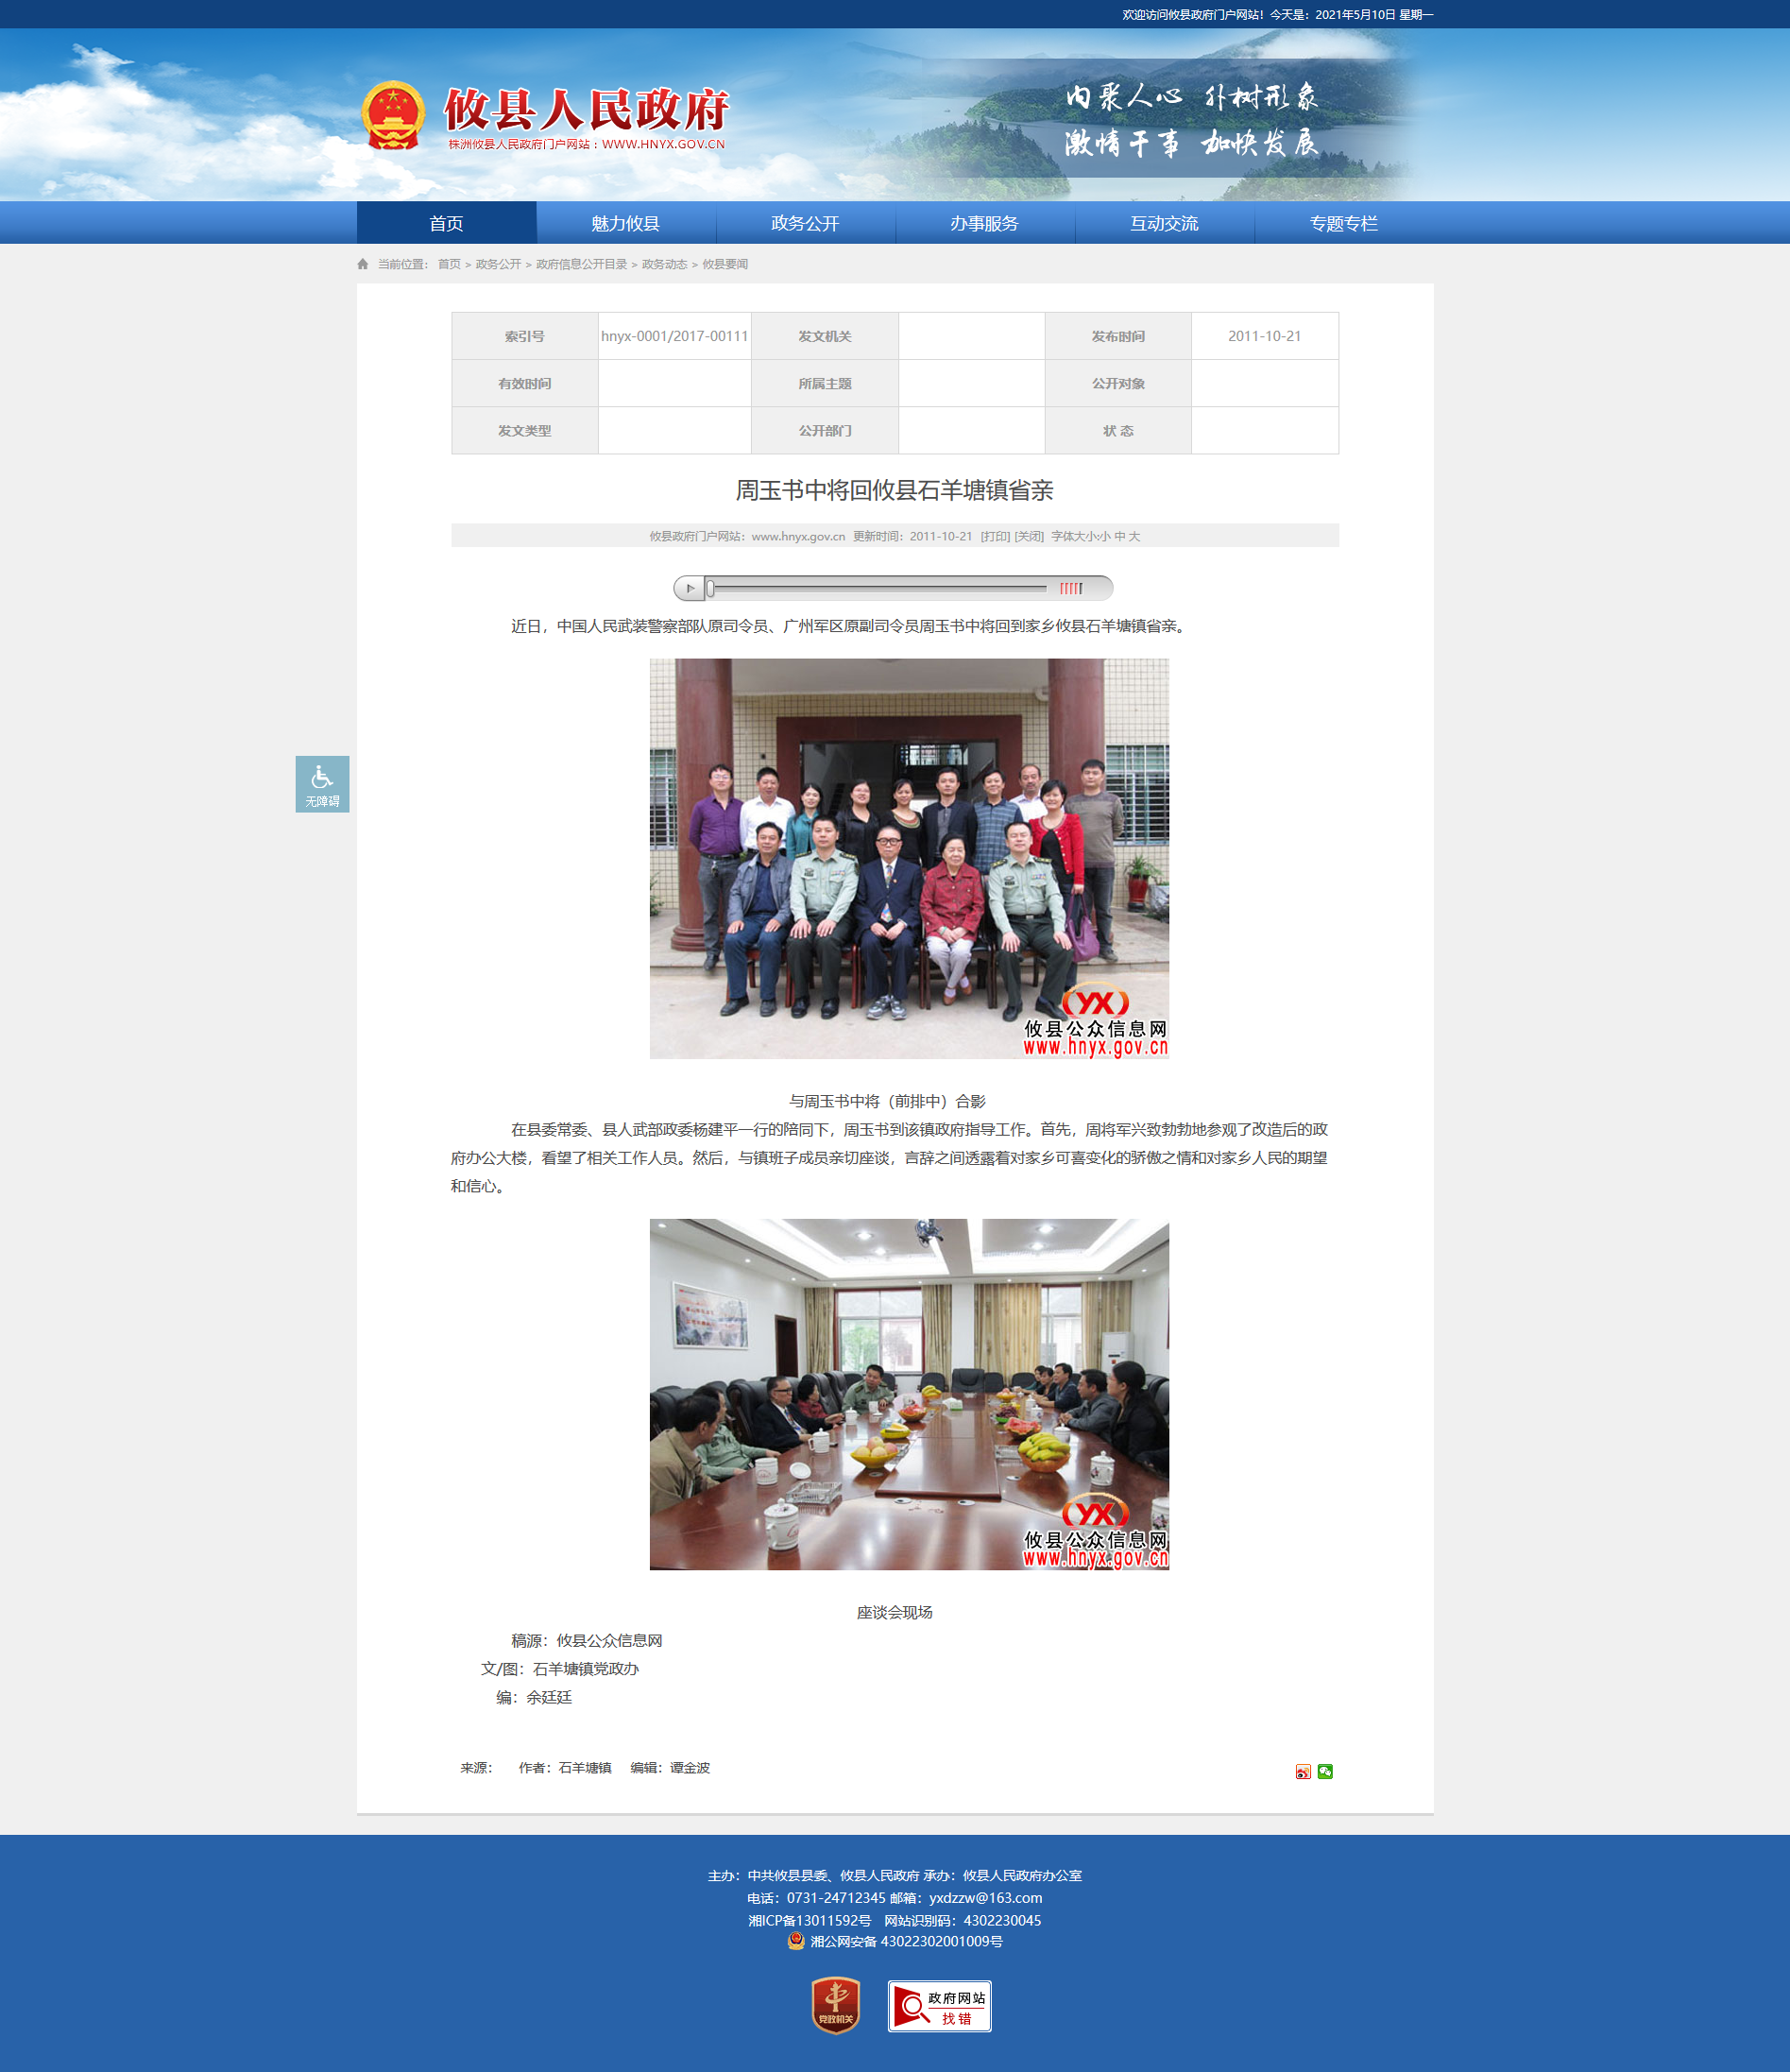Click the national emblem logo
The width and height of the screenshot is (1790, 2072).
(x=392, y=115)
